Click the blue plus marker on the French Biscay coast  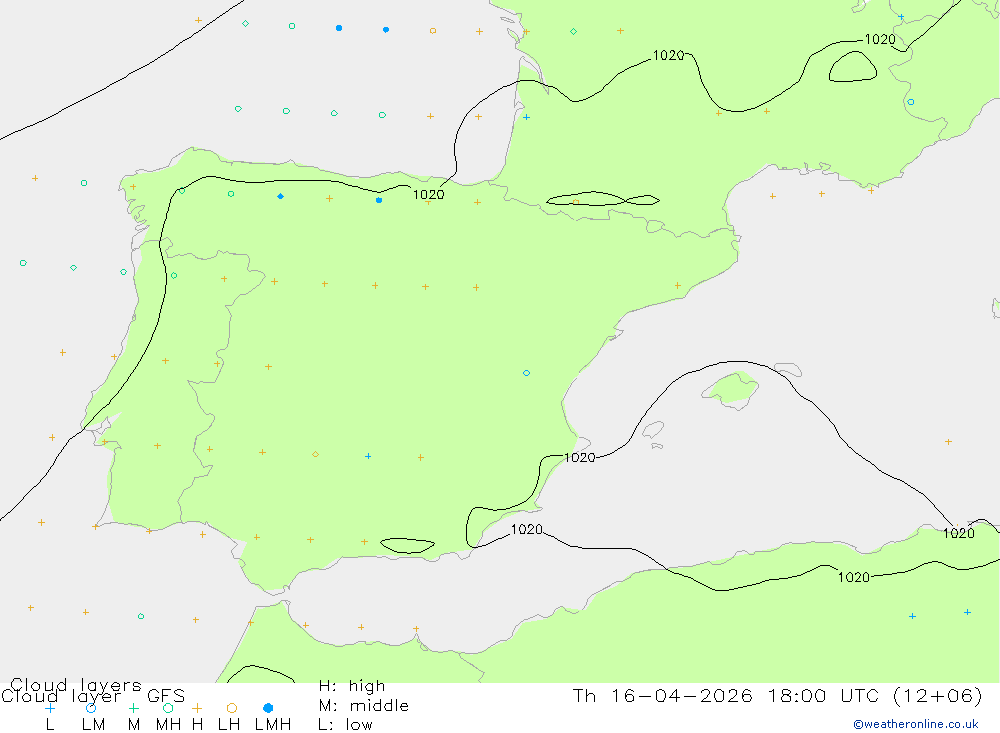[x=526, y=117]
